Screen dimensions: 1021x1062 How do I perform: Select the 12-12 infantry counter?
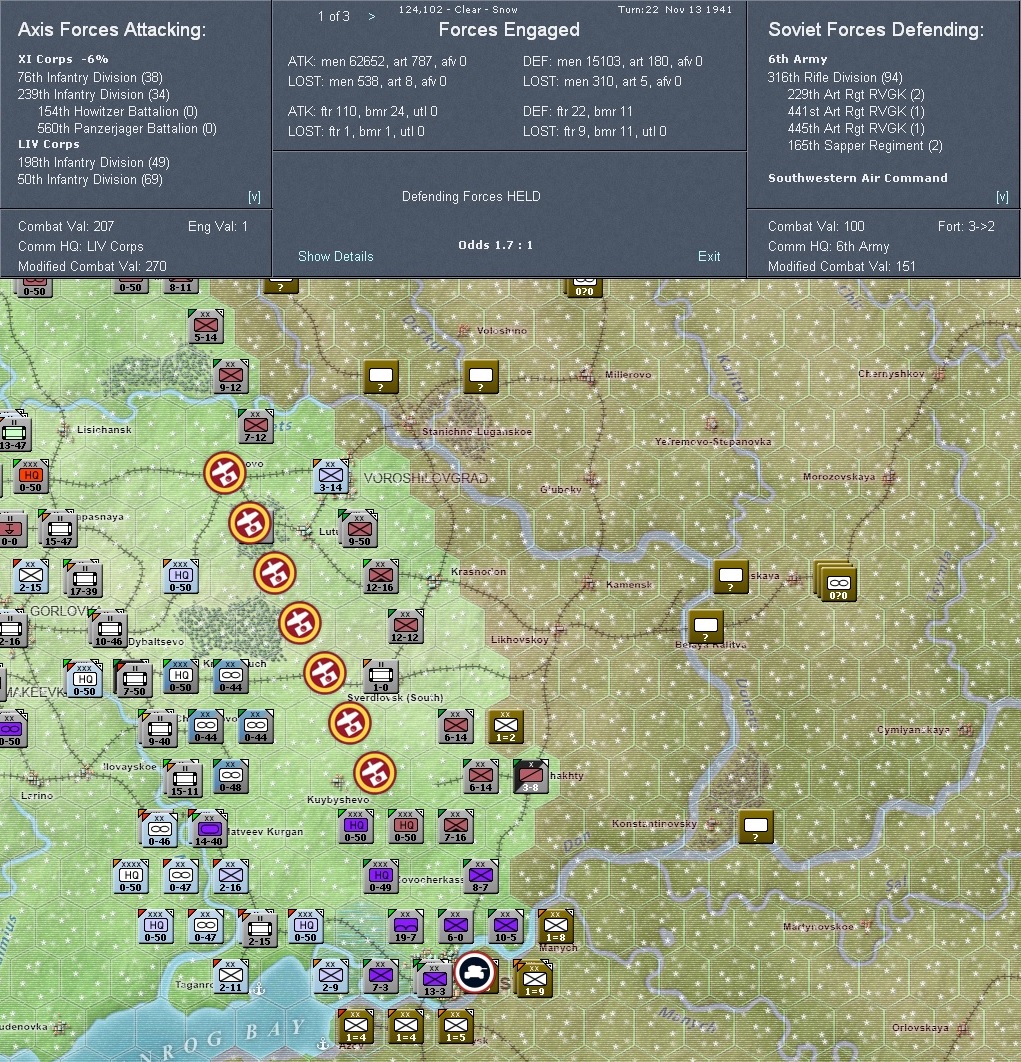(405, 626)
